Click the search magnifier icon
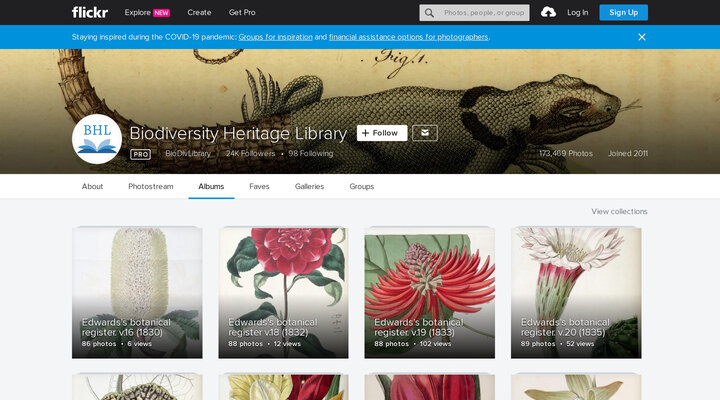 429,13
